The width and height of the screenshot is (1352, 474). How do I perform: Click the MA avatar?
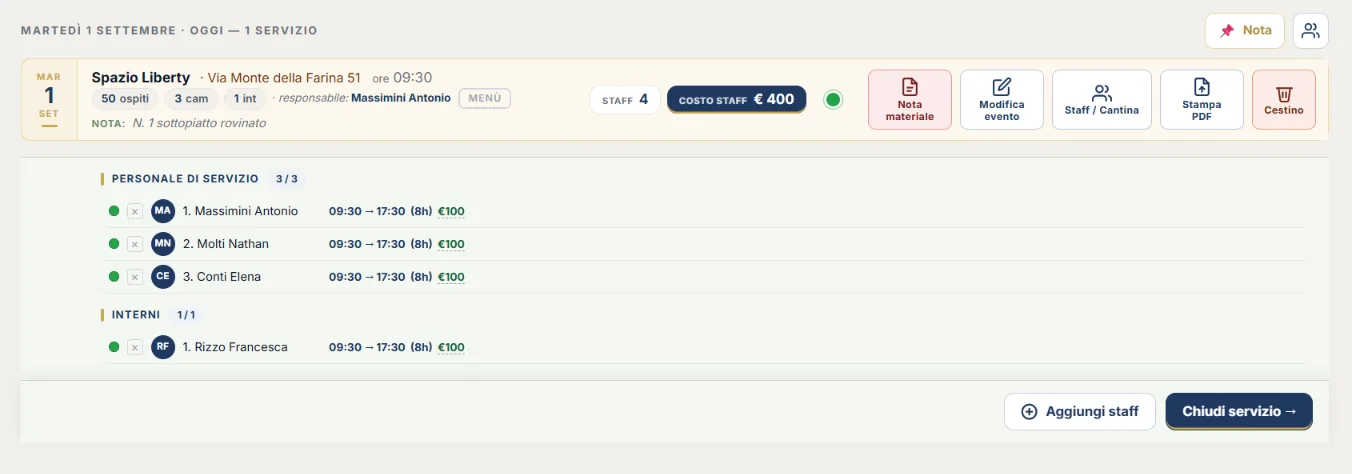(x=163, y=211)
